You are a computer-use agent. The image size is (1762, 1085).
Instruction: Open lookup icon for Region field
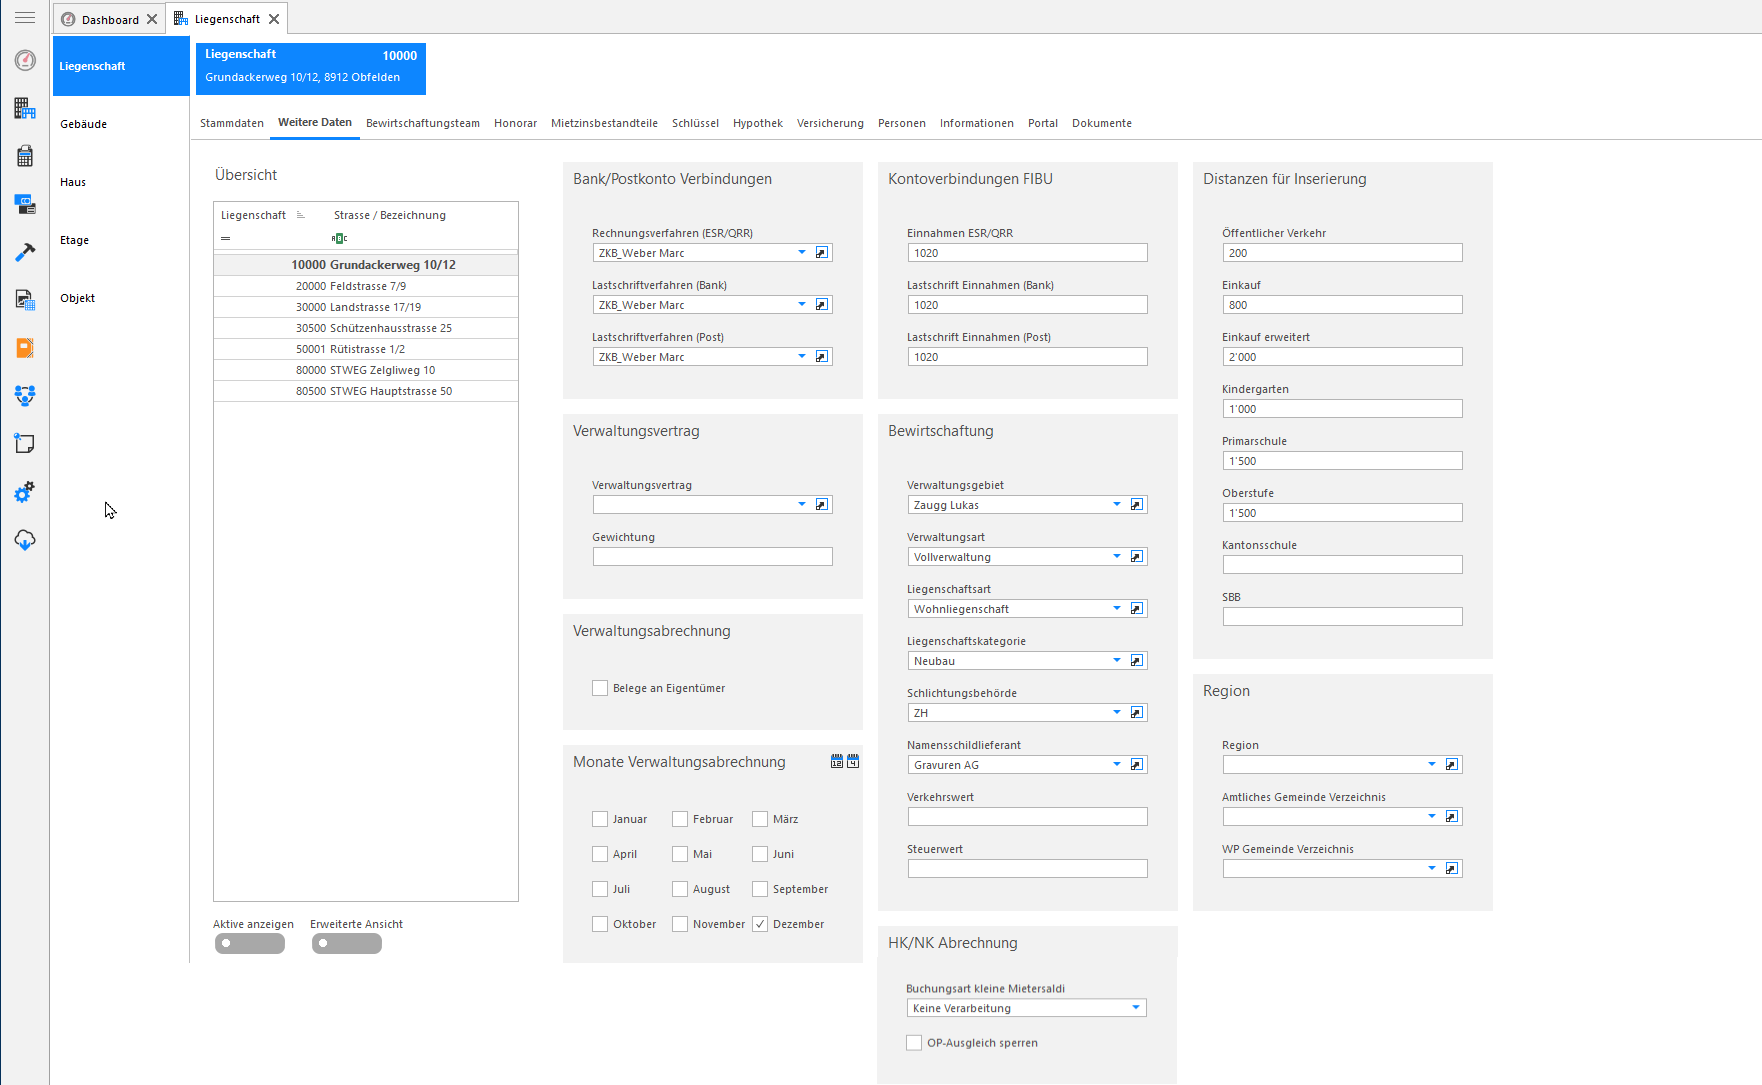click(x=1452, y=765)
